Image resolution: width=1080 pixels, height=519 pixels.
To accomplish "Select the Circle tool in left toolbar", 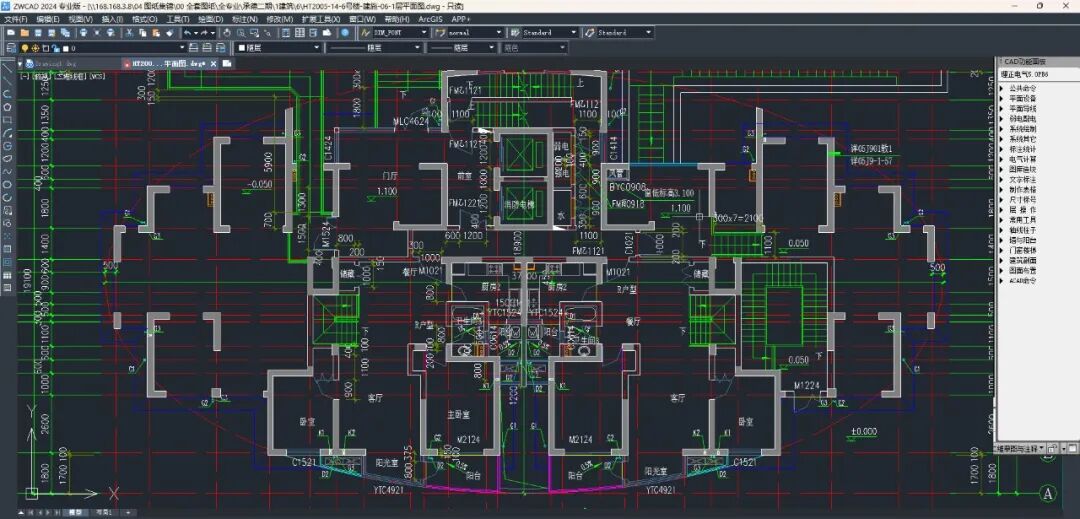I will click(x=8, y=146).
